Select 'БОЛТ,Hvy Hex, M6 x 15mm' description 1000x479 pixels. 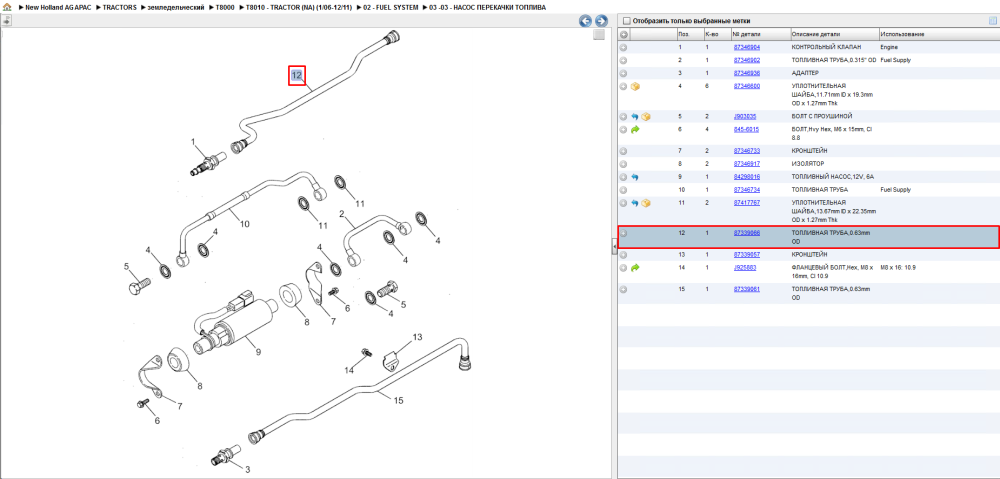(832, 133)
